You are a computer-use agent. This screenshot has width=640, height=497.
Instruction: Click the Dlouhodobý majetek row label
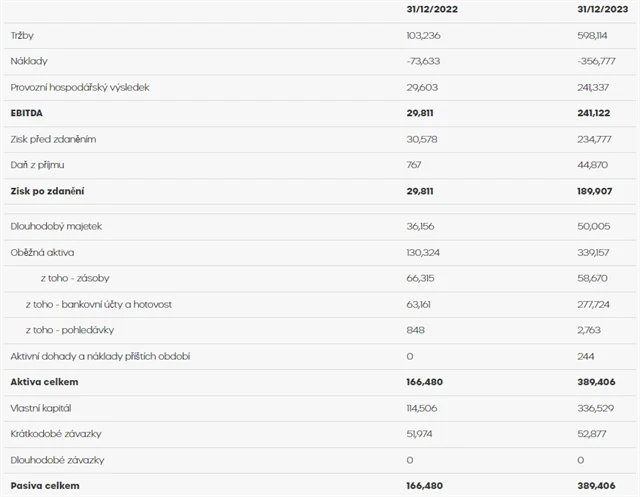click(56, 226)
